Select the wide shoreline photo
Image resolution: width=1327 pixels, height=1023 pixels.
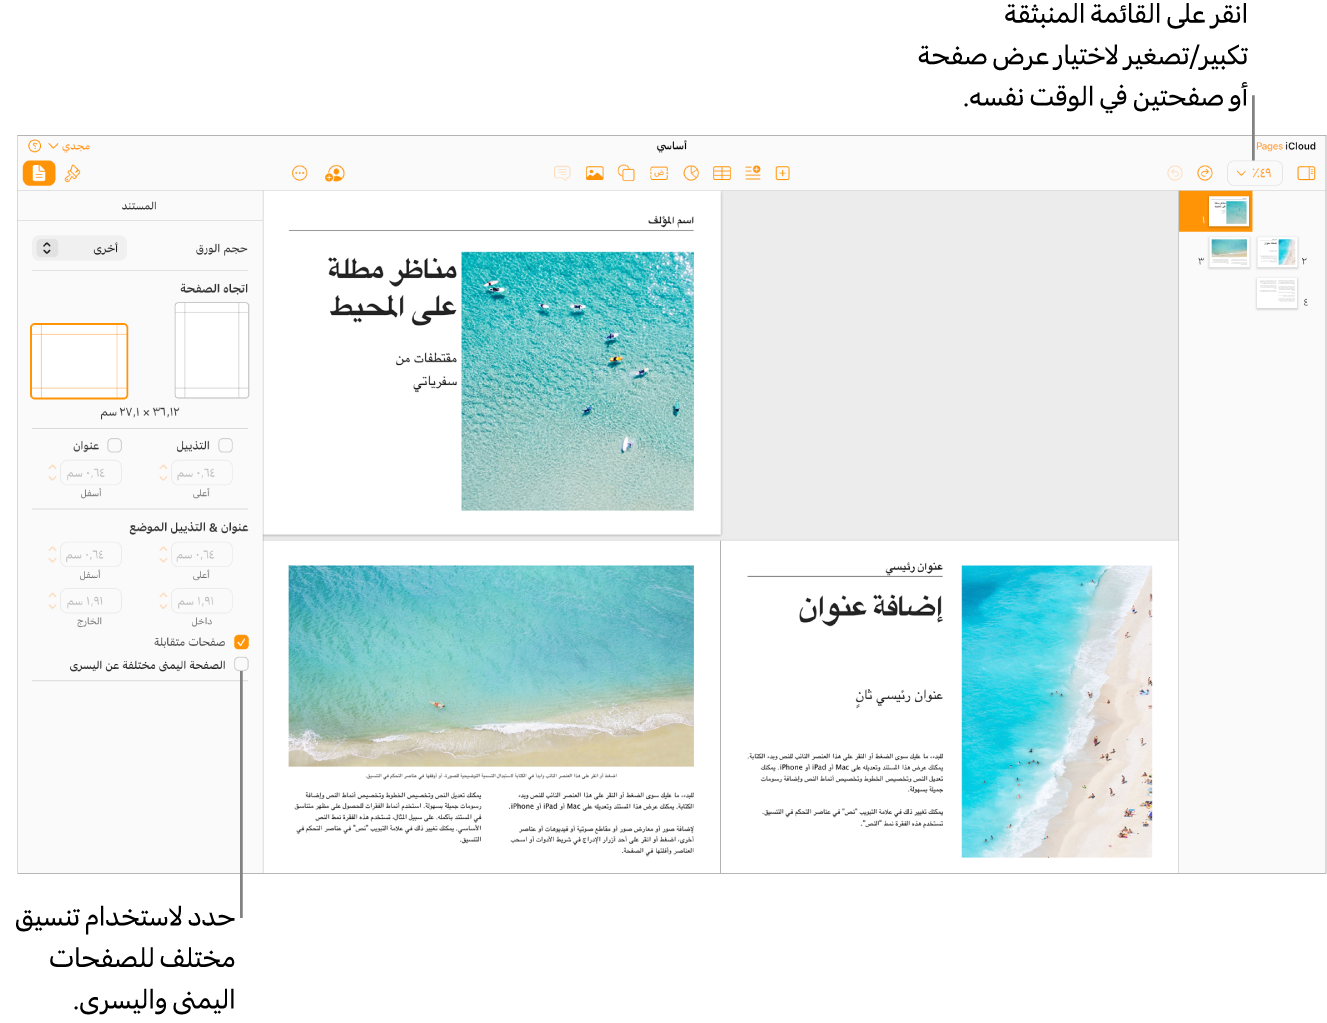[491, 666]
